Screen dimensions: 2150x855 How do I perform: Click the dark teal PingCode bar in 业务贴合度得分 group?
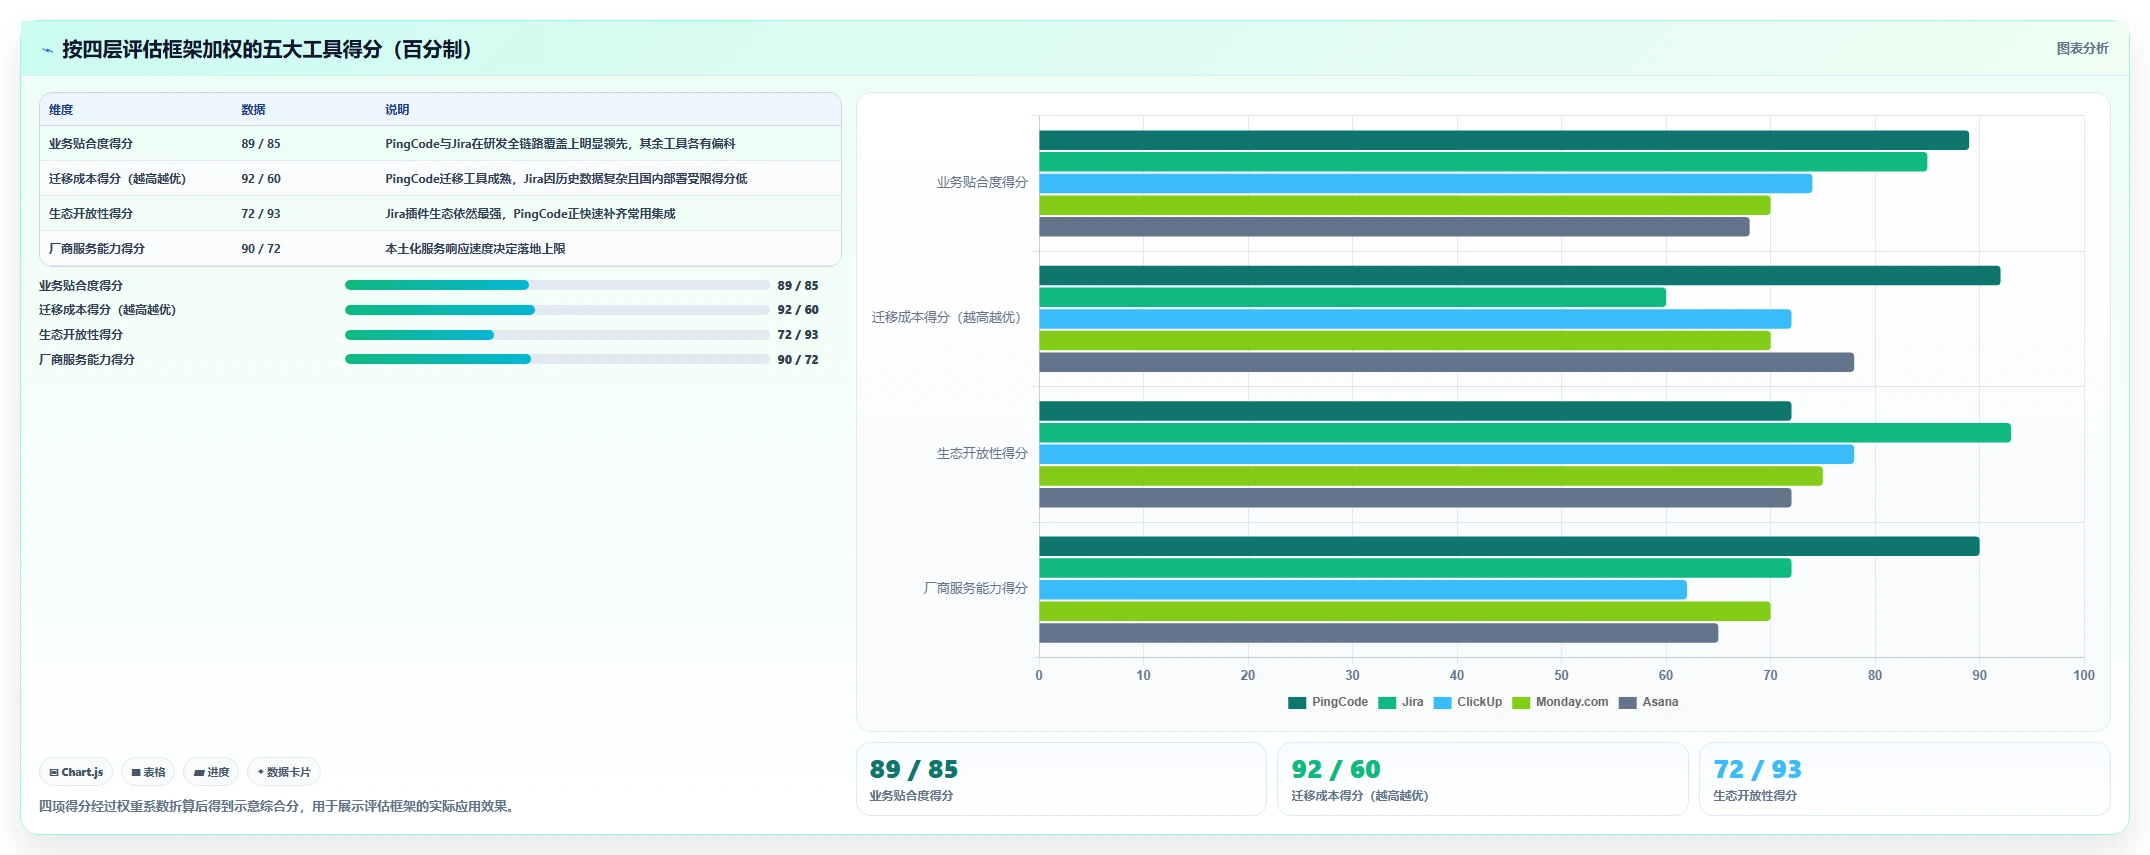[1504, 141]
